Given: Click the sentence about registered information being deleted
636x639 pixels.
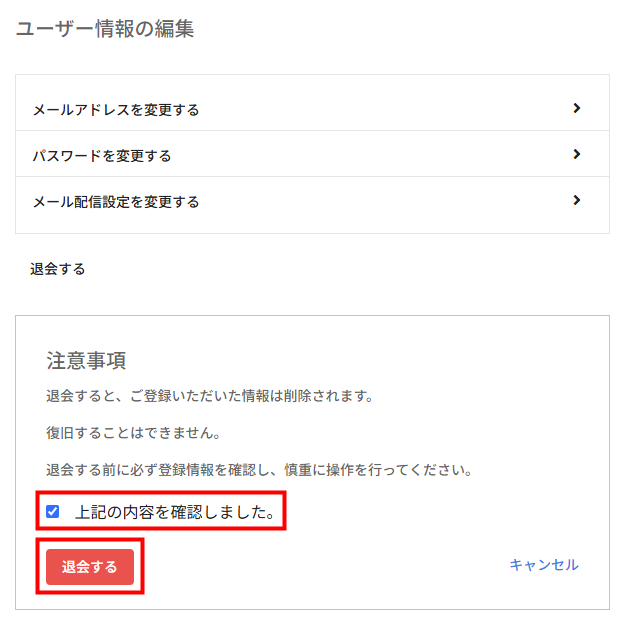Looking at the screenshot, I should coord(209,396).
